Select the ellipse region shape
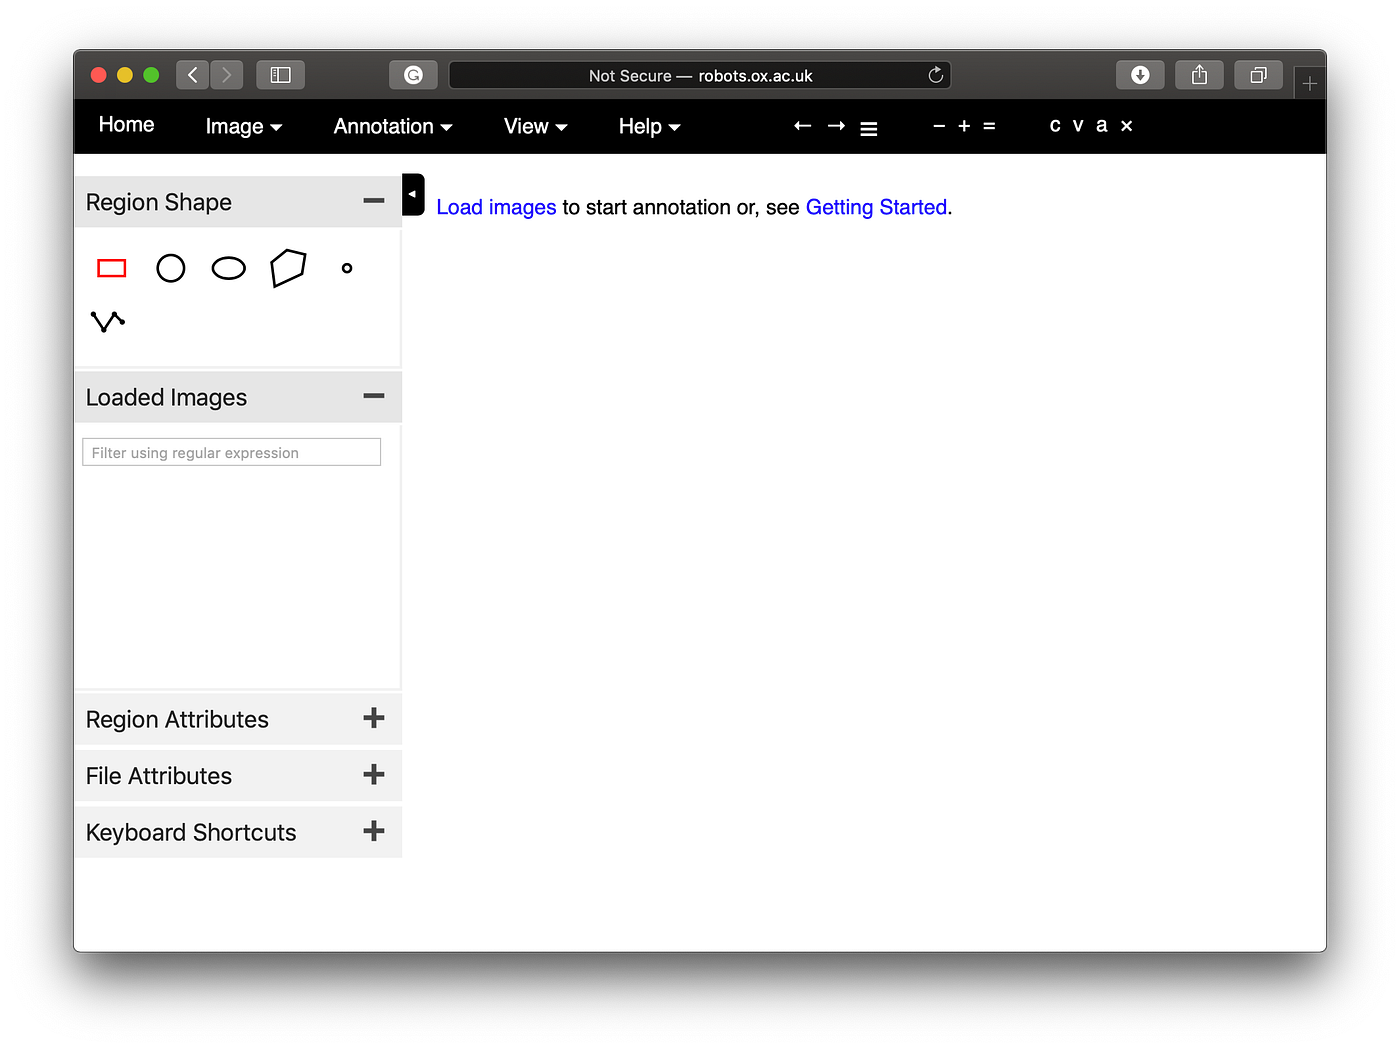Image resolution: width=1400 pixels, height=1049 pixels. (x=229, y=268)
